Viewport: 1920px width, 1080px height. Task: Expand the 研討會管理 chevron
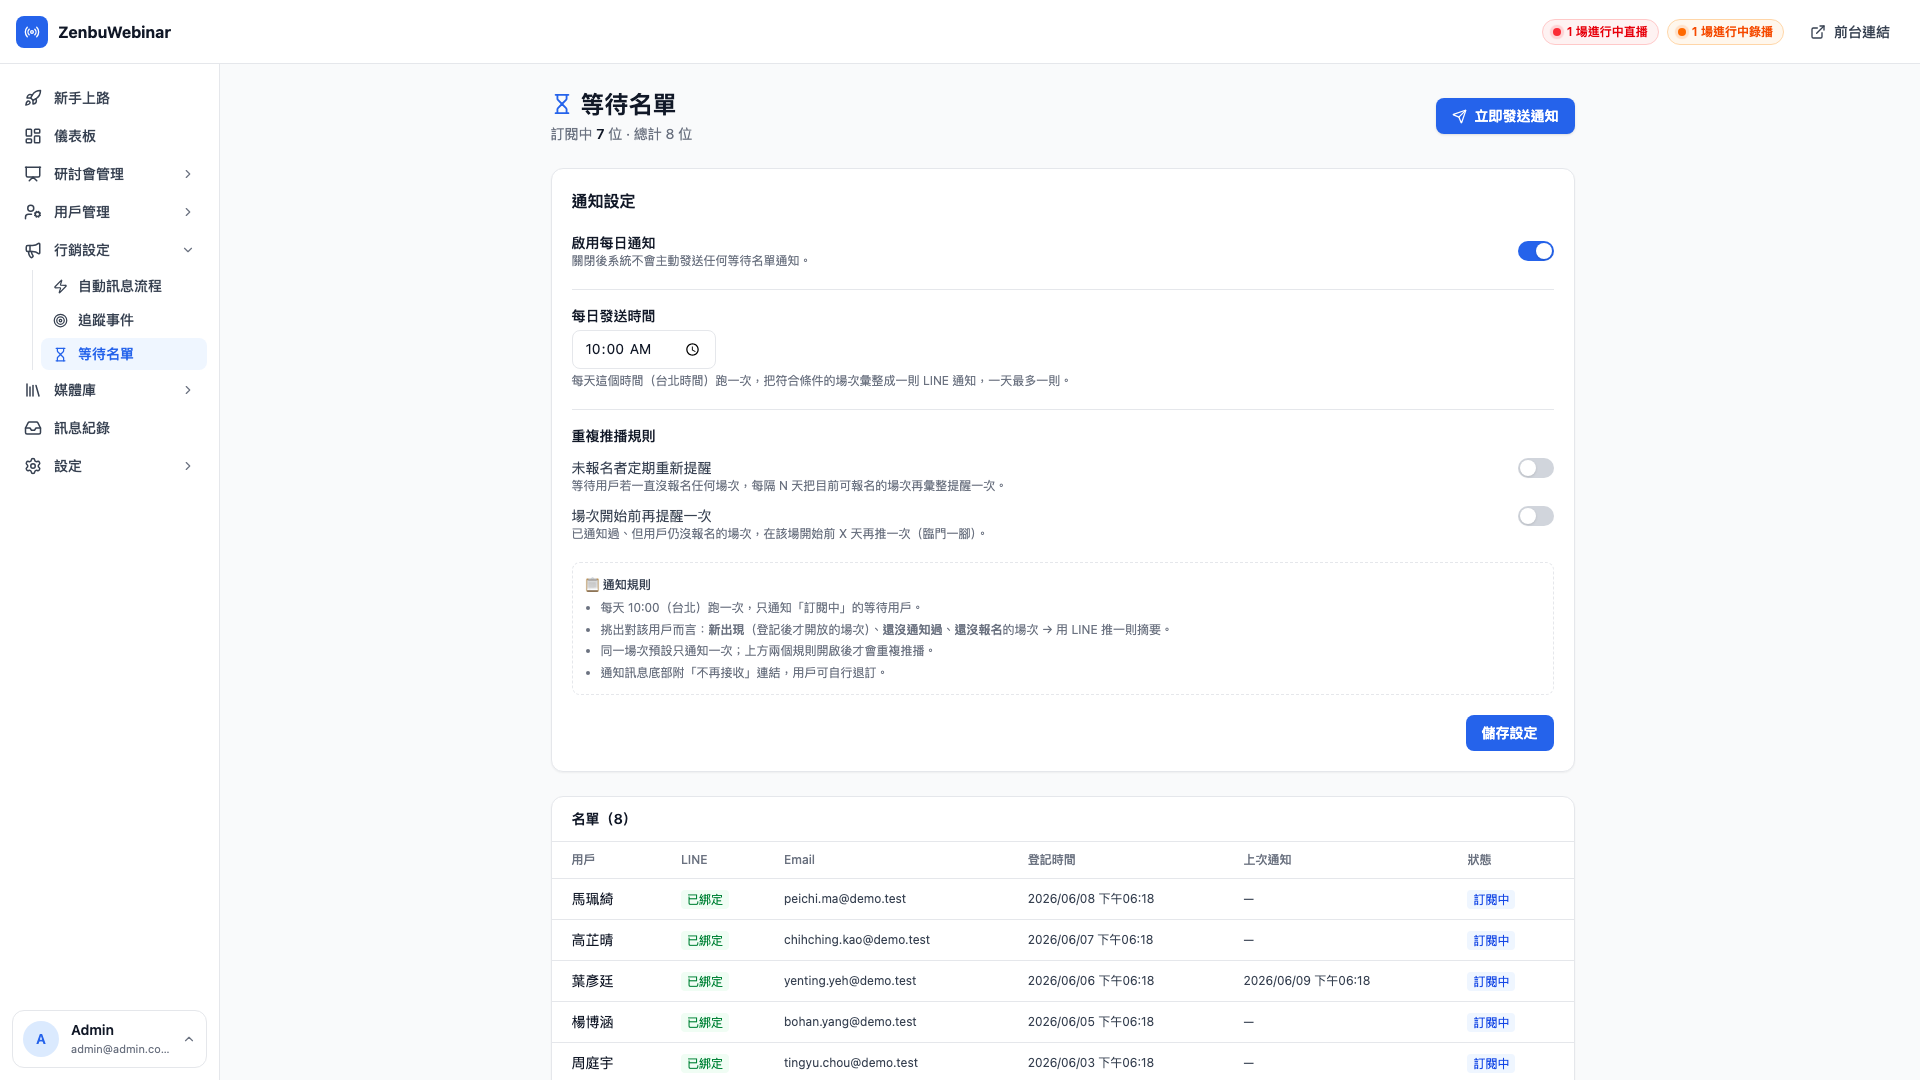coord(188,174)
